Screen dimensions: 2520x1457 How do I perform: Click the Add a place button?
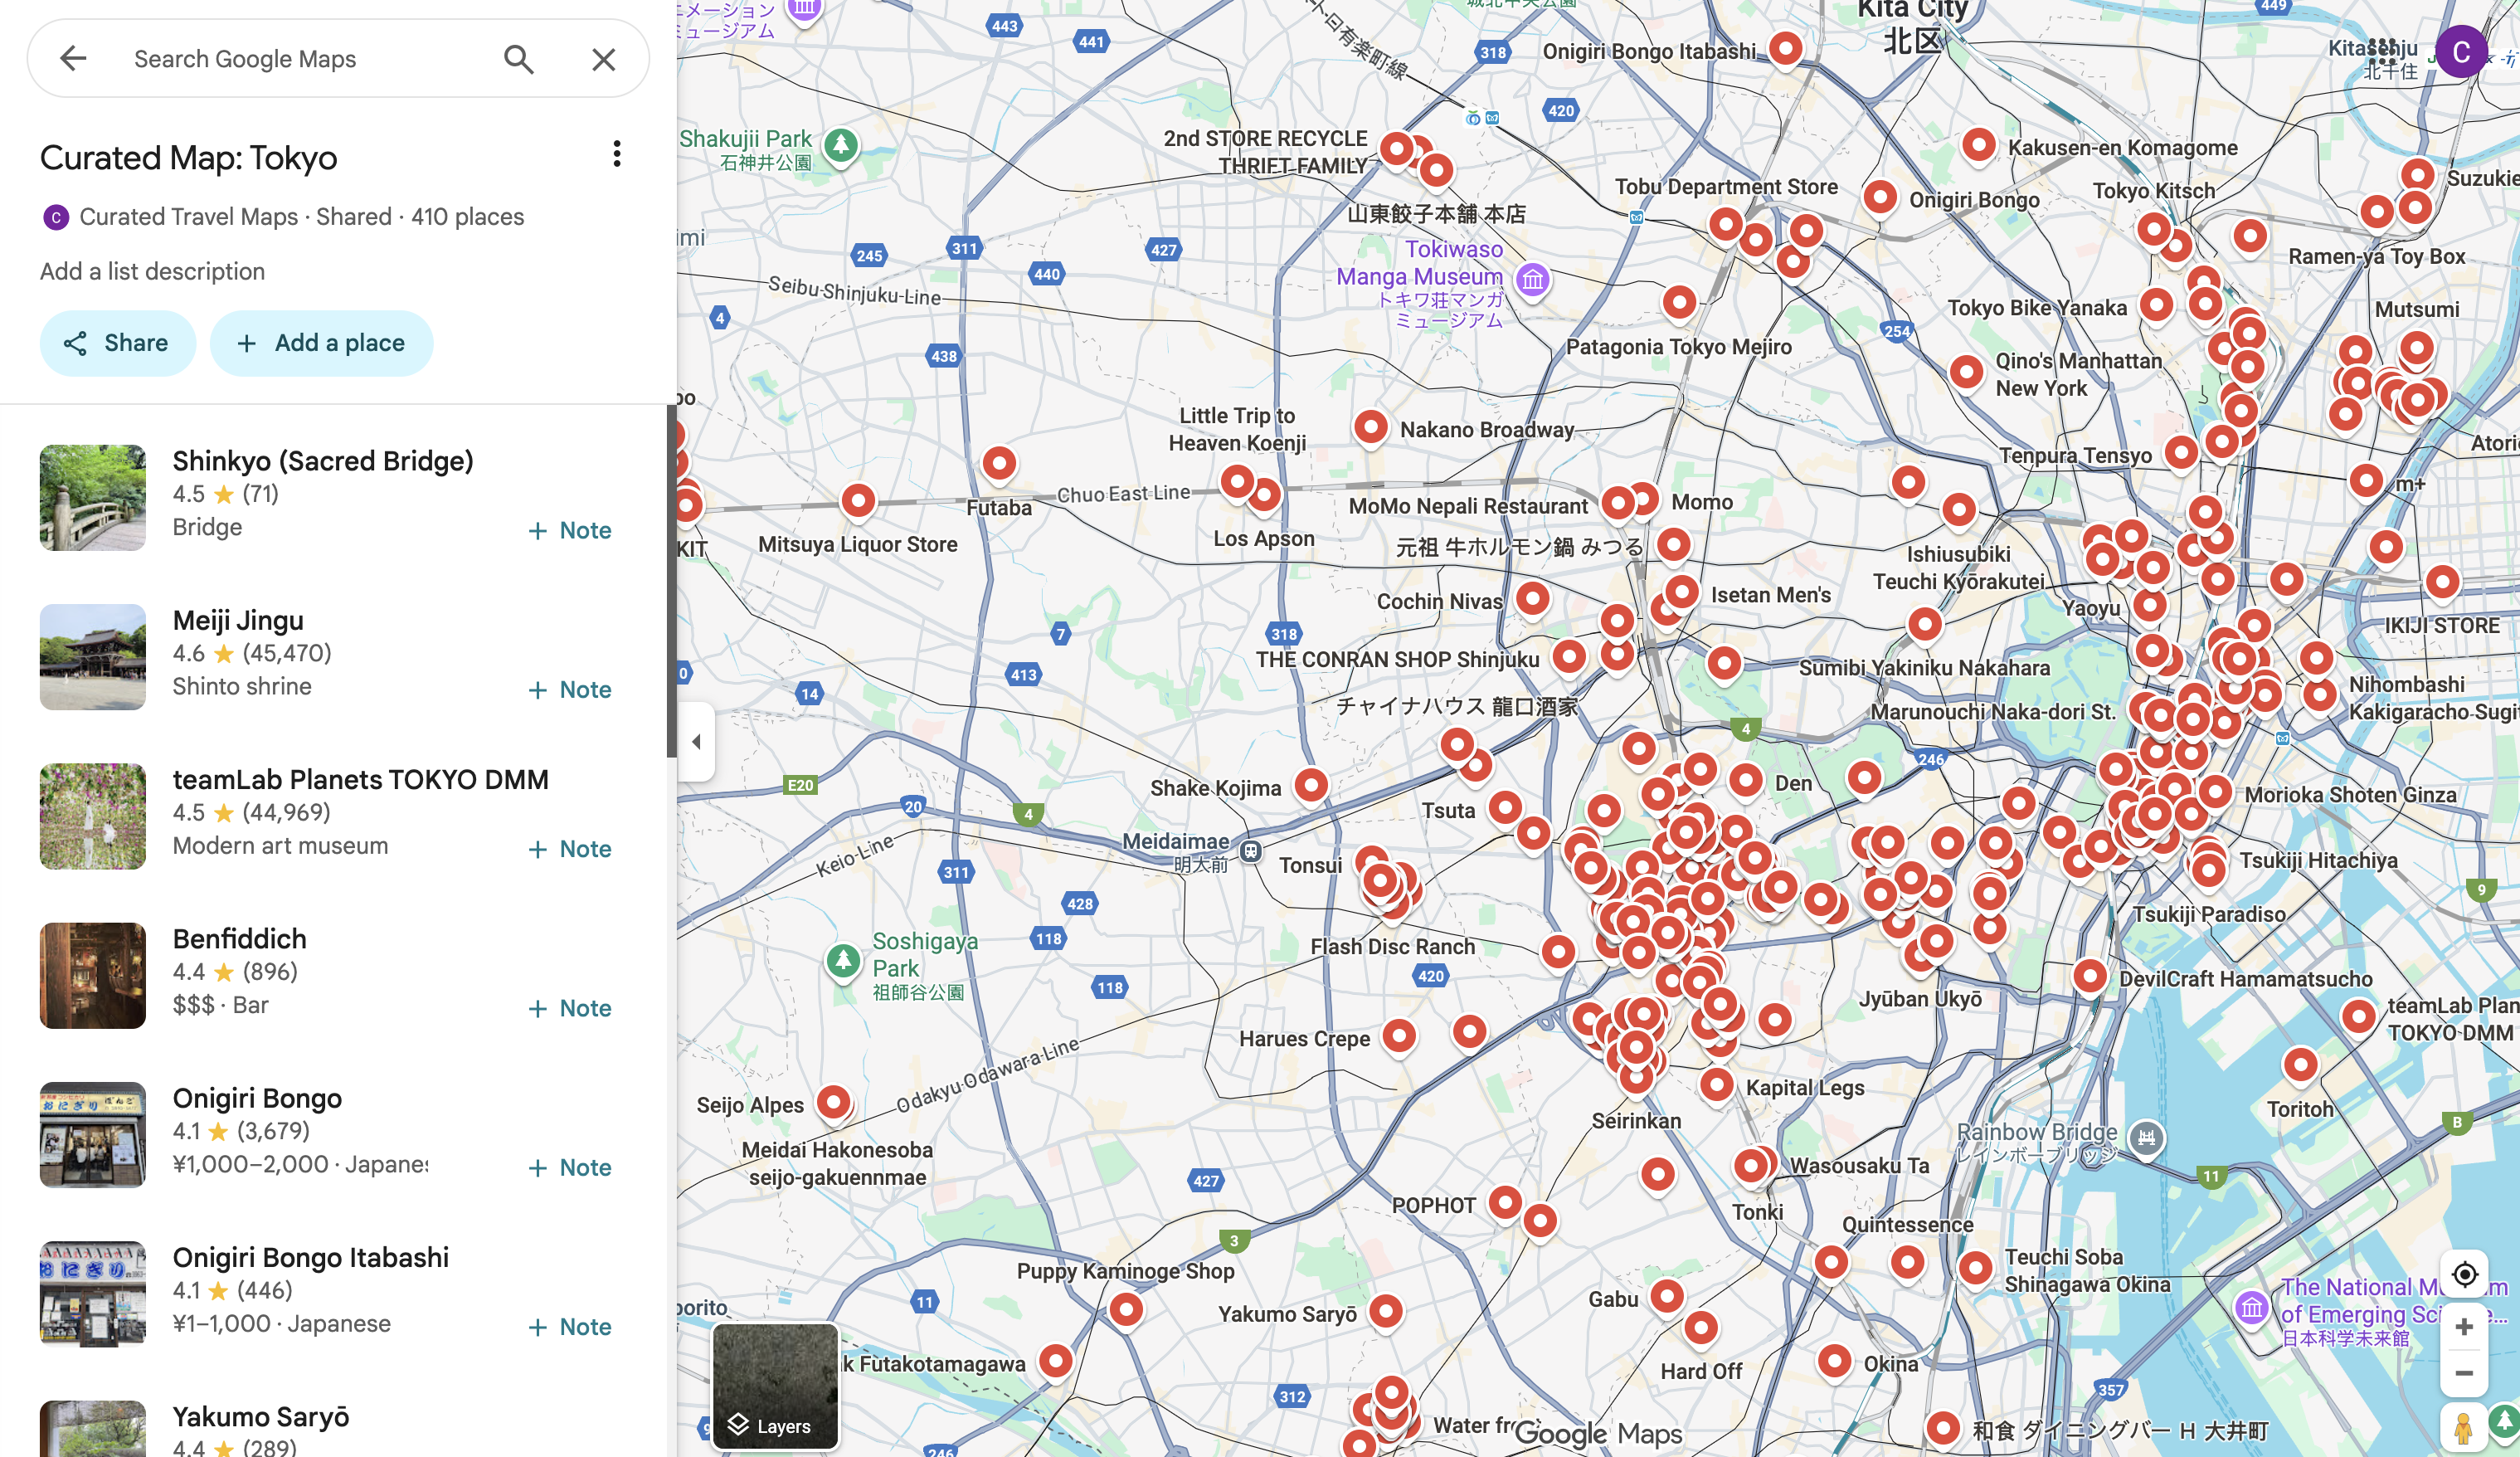[321, 343]
